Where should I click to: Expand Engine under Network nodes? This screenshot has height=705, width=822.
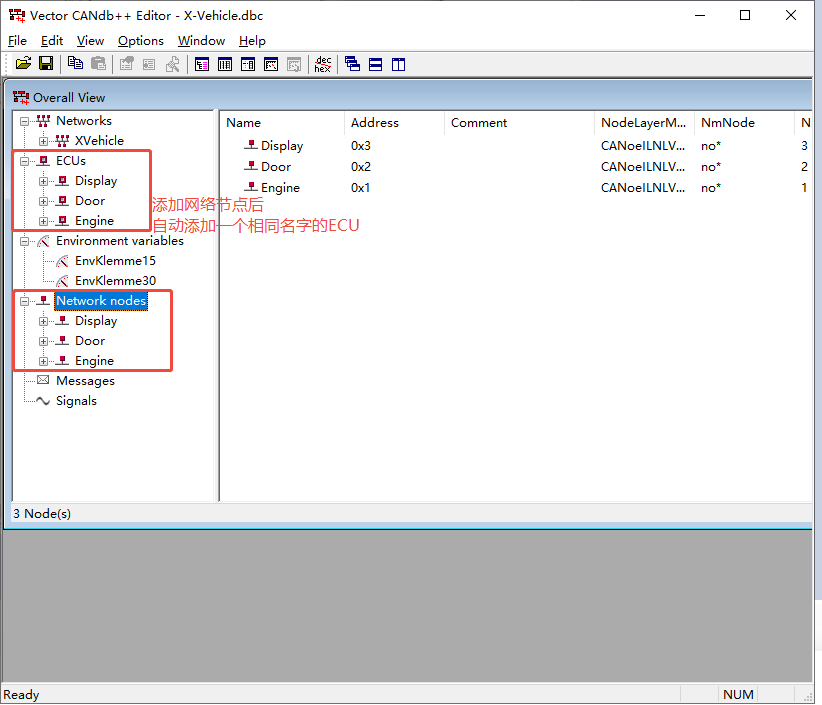[44, 361]
